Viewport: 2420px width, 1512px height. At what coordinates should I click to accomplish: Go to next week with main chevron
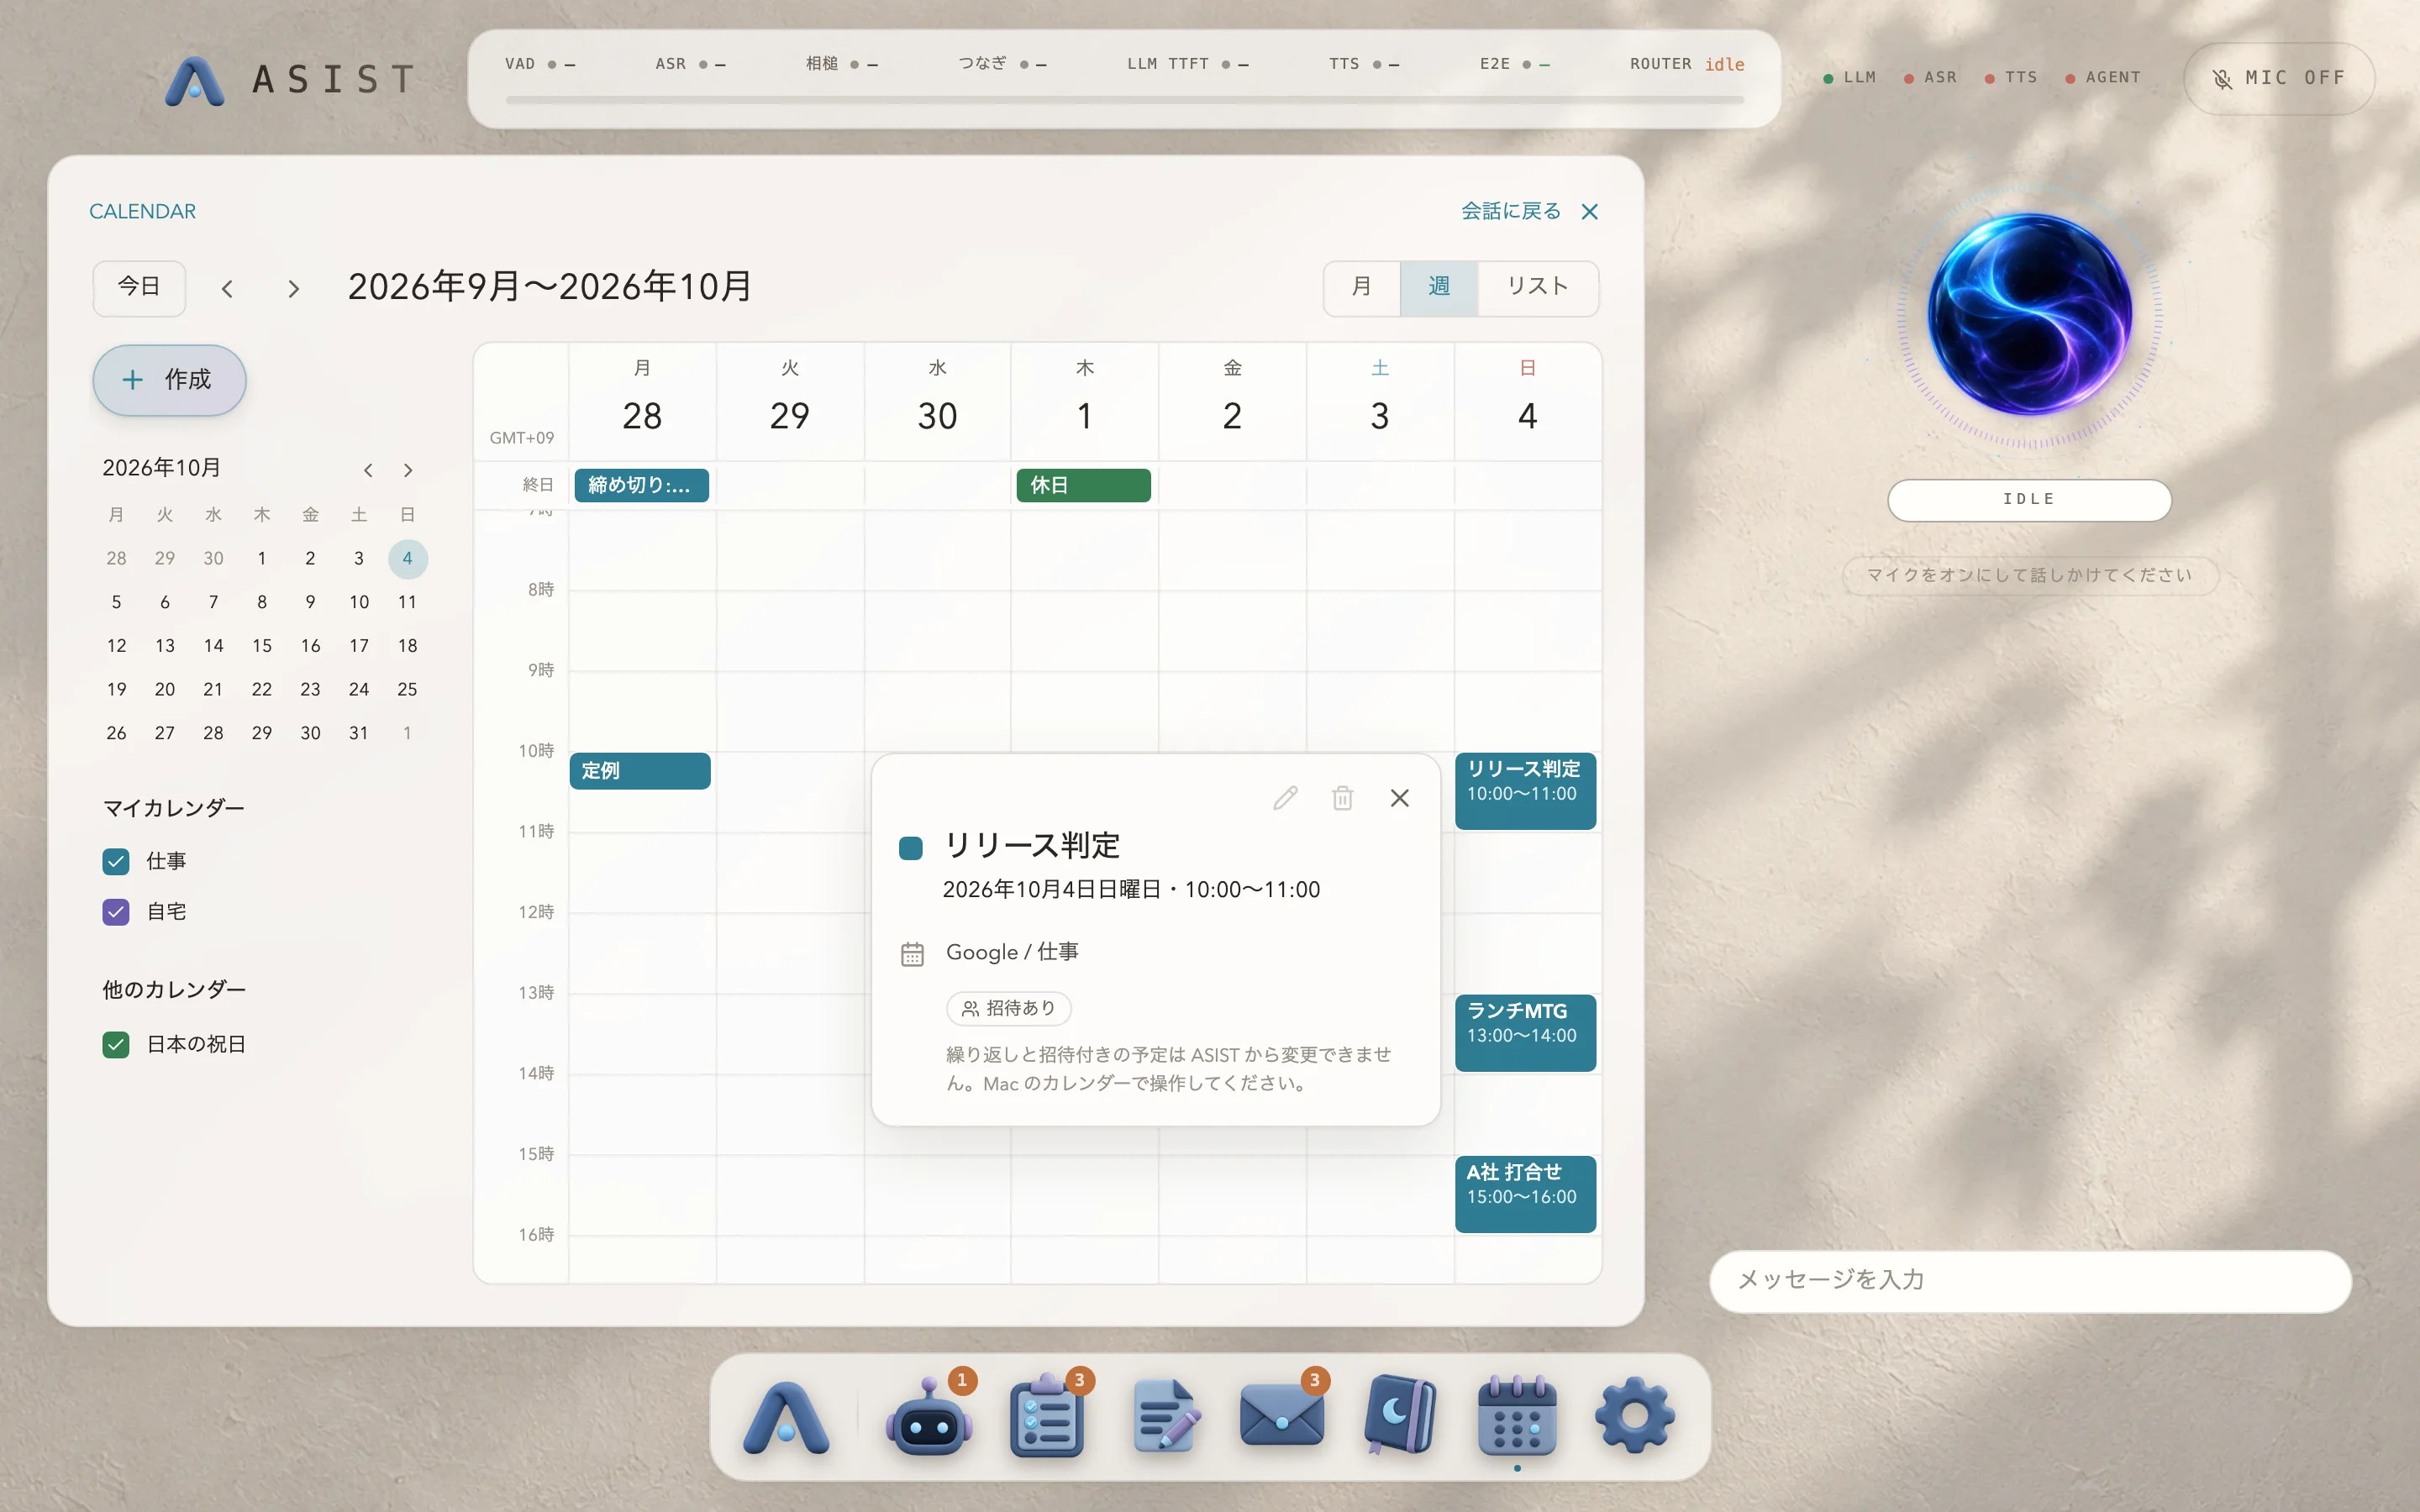point(293,289)
